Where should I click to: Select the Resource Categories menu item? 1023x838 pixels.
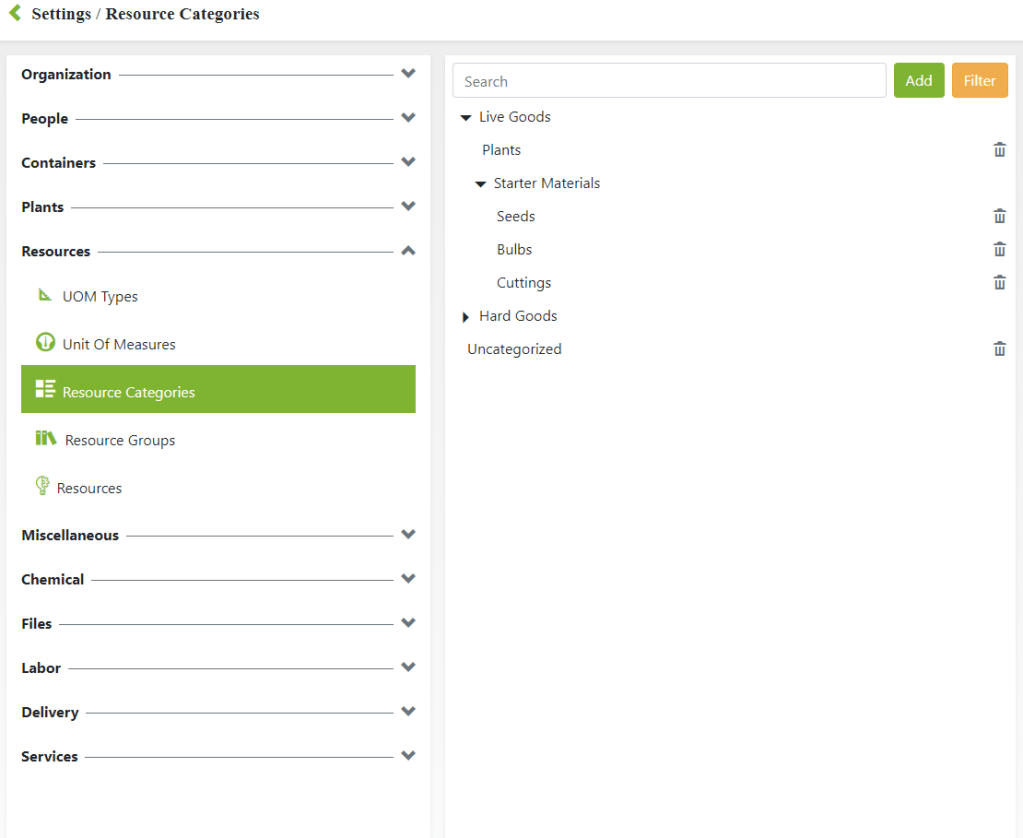[x=218, y=390]
